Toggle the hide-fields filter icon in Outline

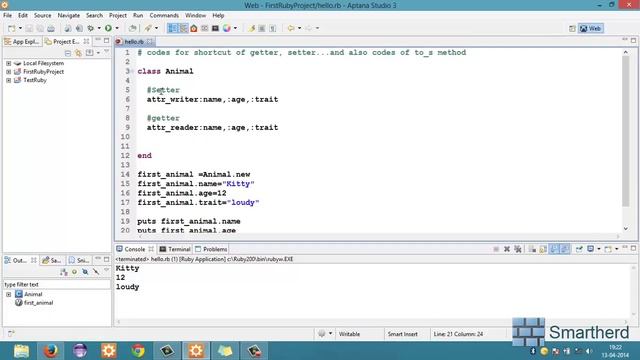(85, 272)
